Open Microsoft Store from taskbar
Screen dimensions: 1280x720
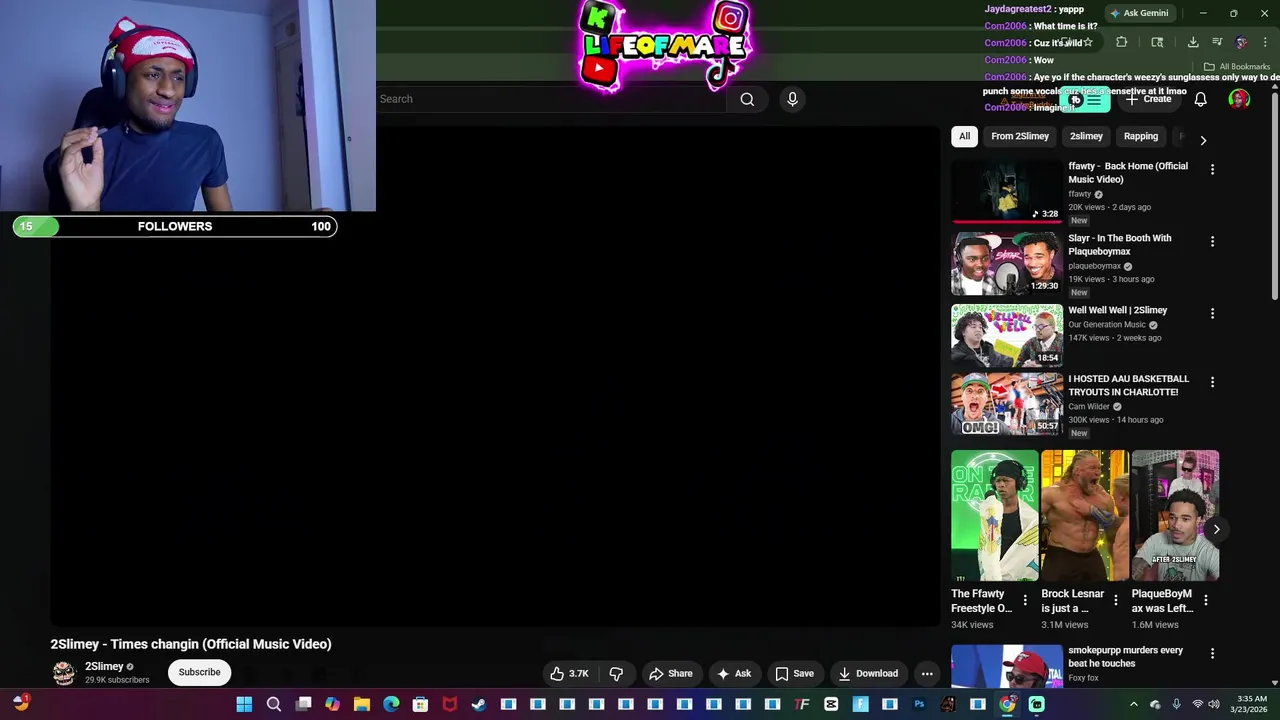[420, 705]
